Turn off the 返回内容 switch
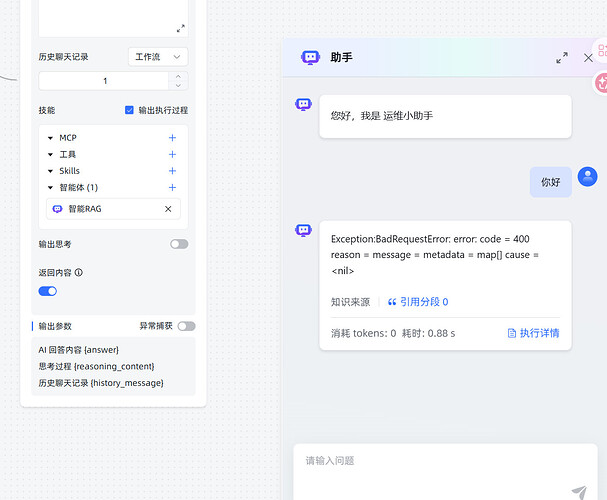 pos(48,291)
